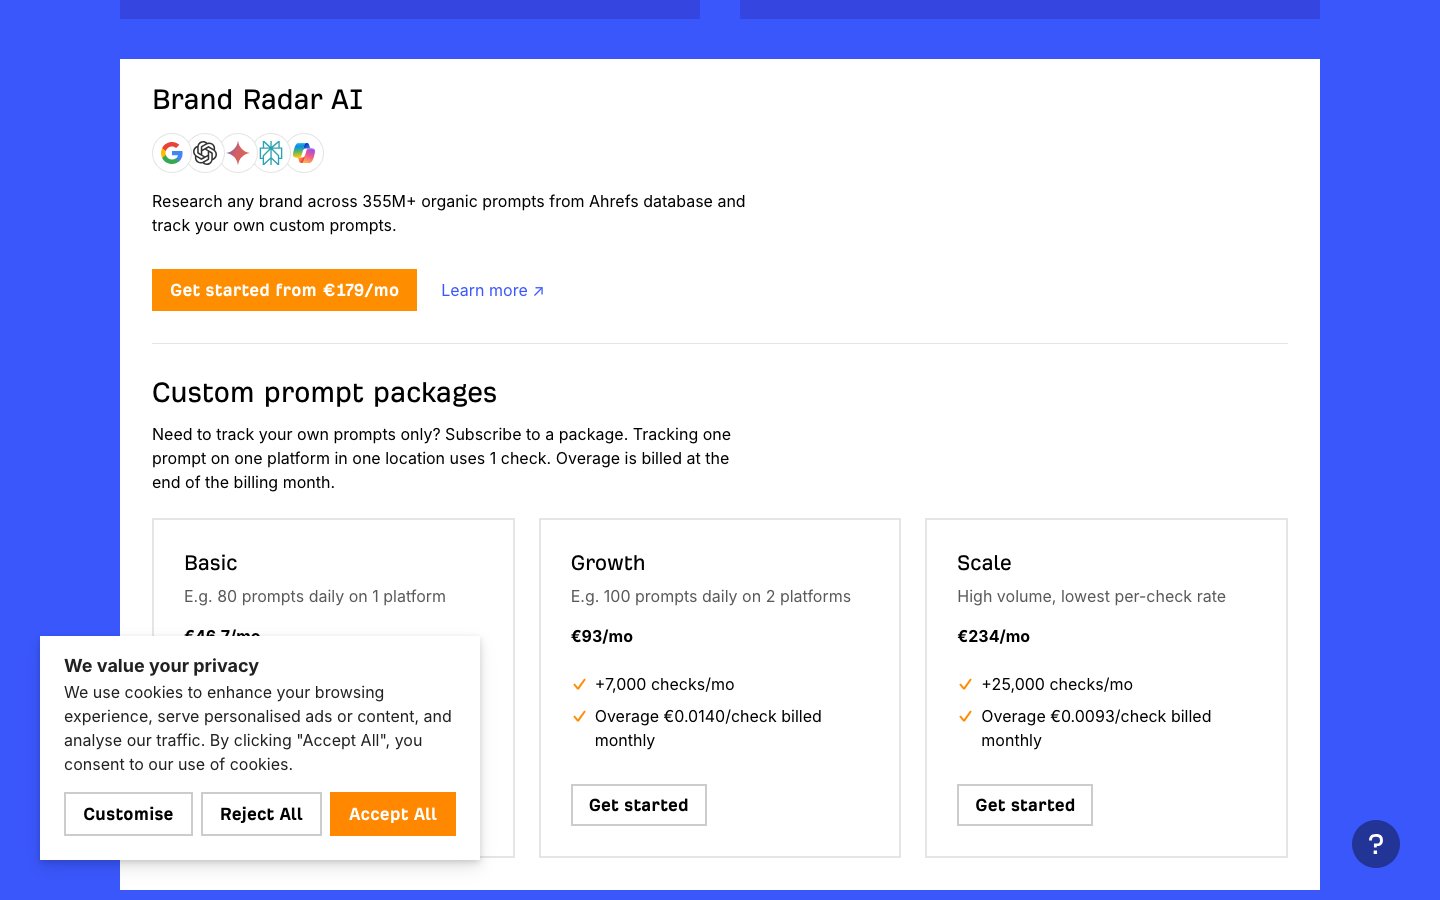
Task: Choose Get started in the Scale package
Action: 1024,805
